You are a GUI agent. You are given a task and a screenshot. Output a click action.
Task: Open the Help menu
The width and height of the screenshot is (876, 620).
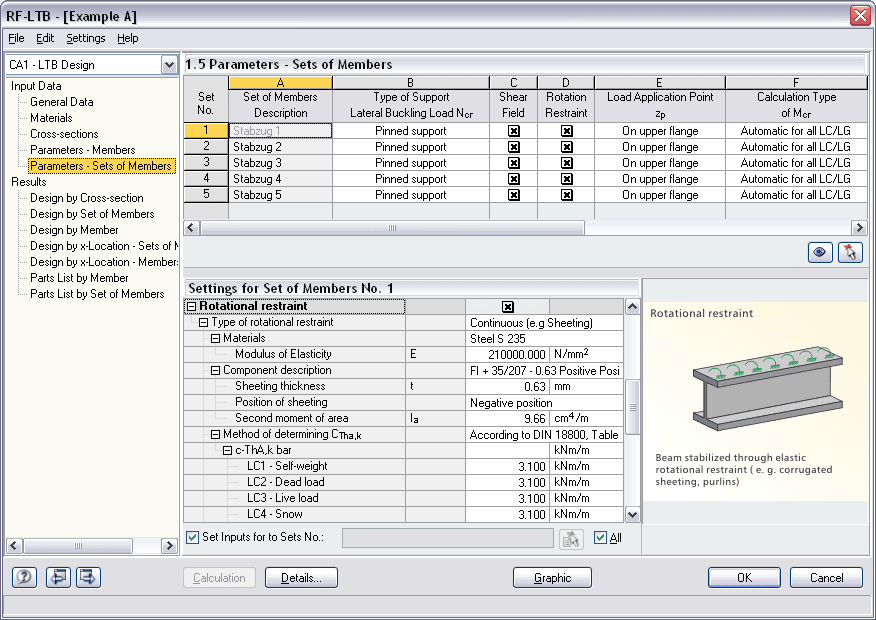pos(127,38)
